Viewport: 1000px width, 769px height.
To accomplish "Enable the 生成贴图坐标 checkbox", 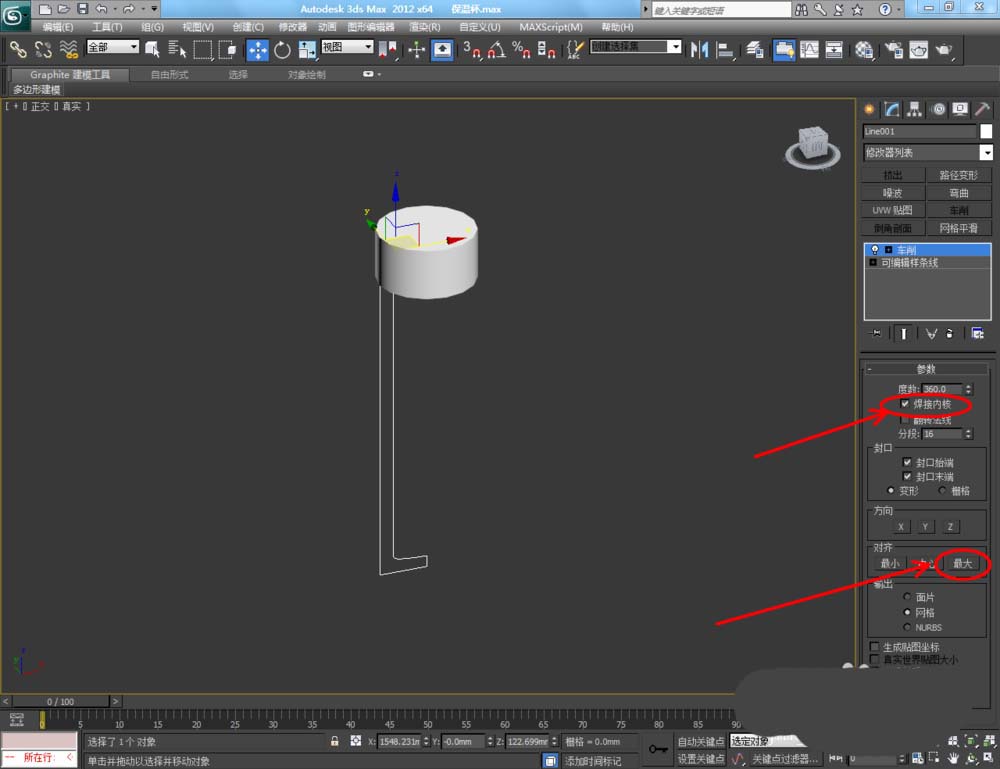I will tap(874, 647).
